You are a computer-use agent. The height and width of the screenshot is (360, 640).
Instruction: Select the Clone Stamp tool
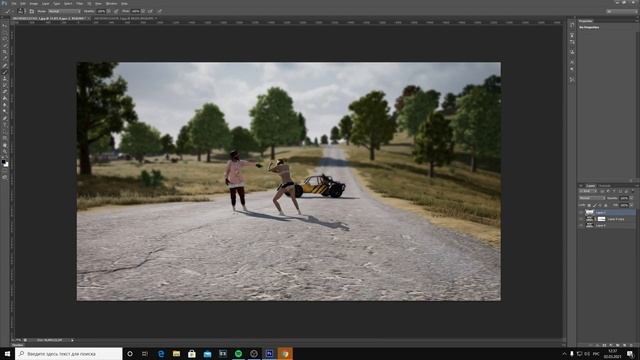click(x=5, y=79)
